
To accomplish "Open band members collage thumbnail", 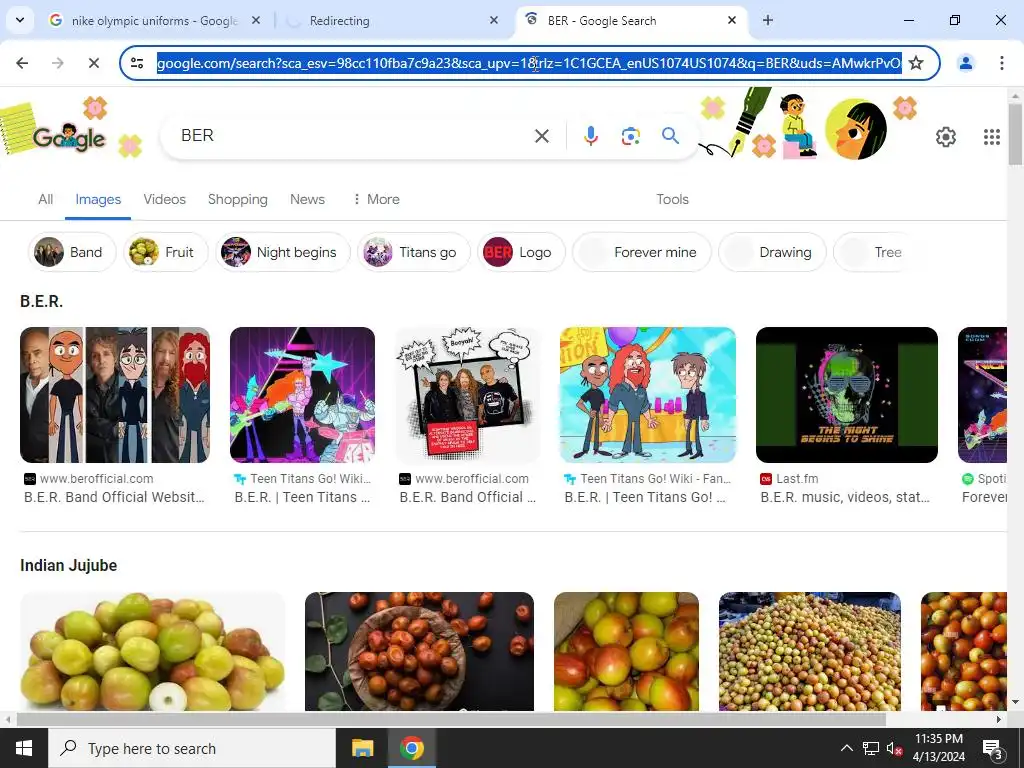I will point(115,395).
